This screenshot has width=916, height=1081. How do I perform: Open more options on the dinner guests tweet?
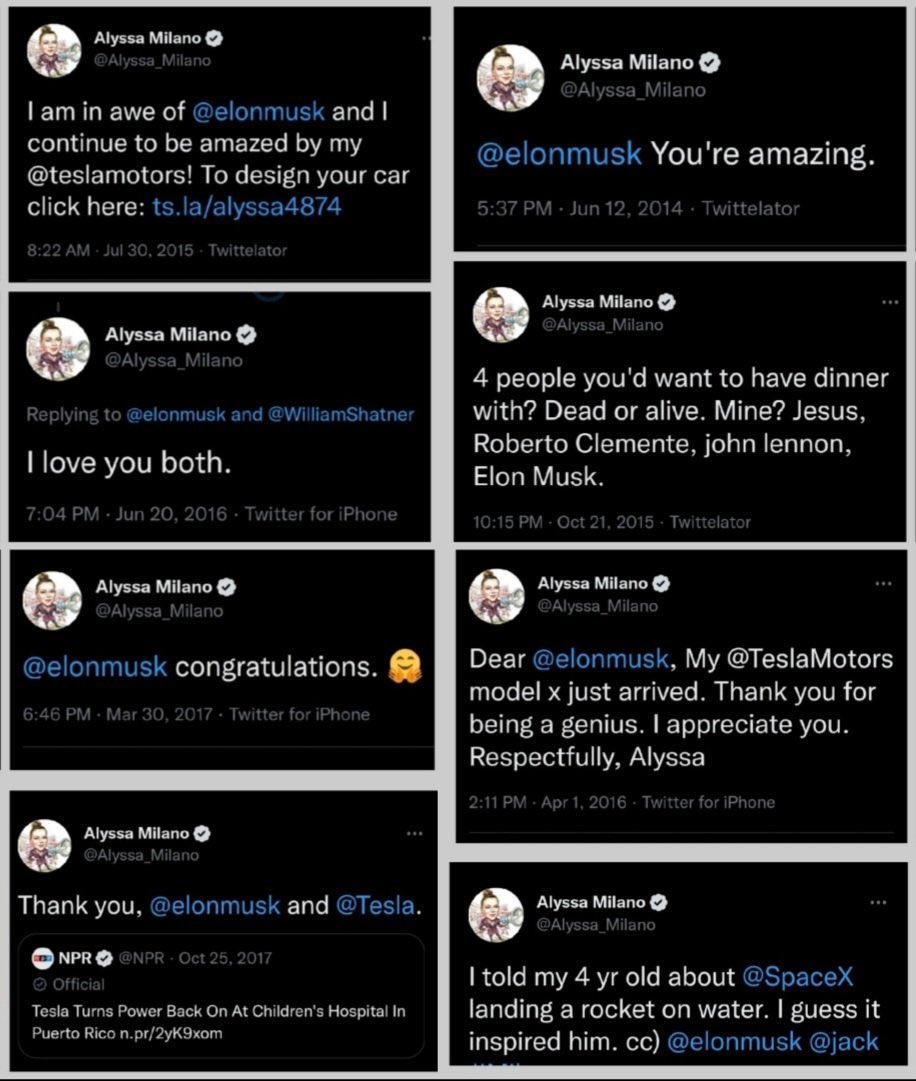(889, 302)
